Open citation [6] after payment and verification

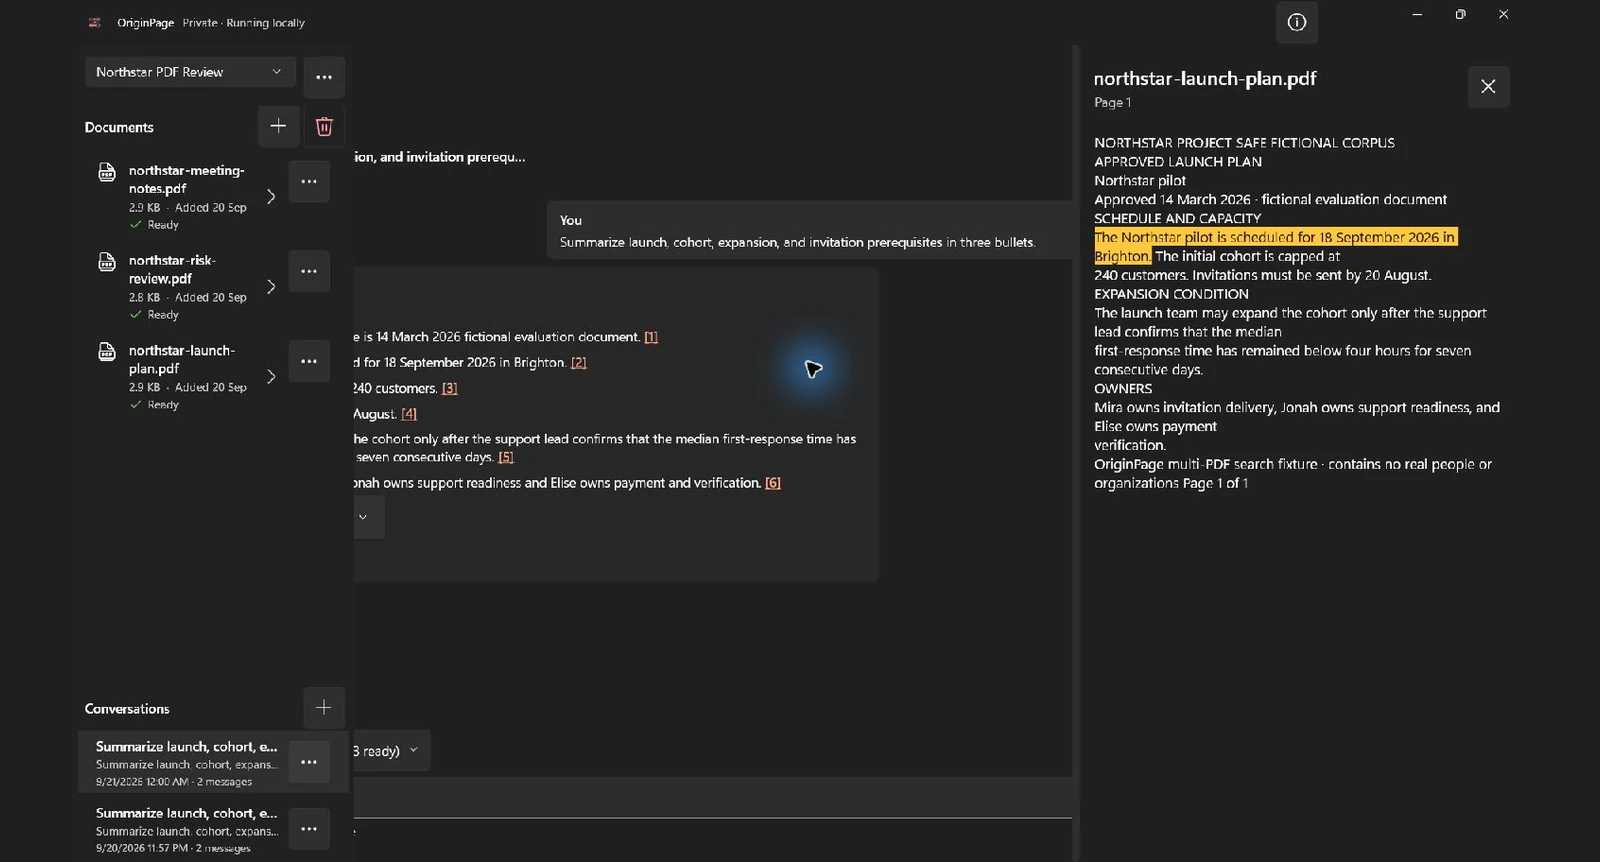[x=773, y=483]
